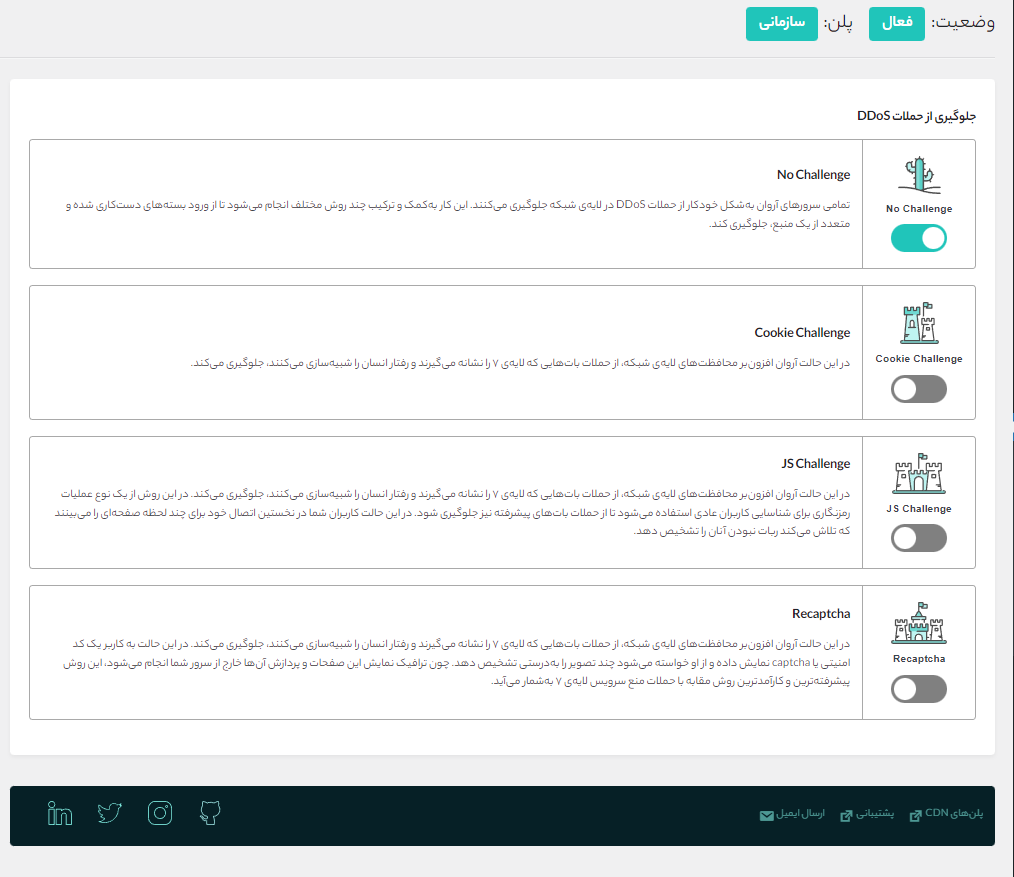
Task: Disable the No Challenge toggle
Action: pyautogui.click(x=919, y=238)
